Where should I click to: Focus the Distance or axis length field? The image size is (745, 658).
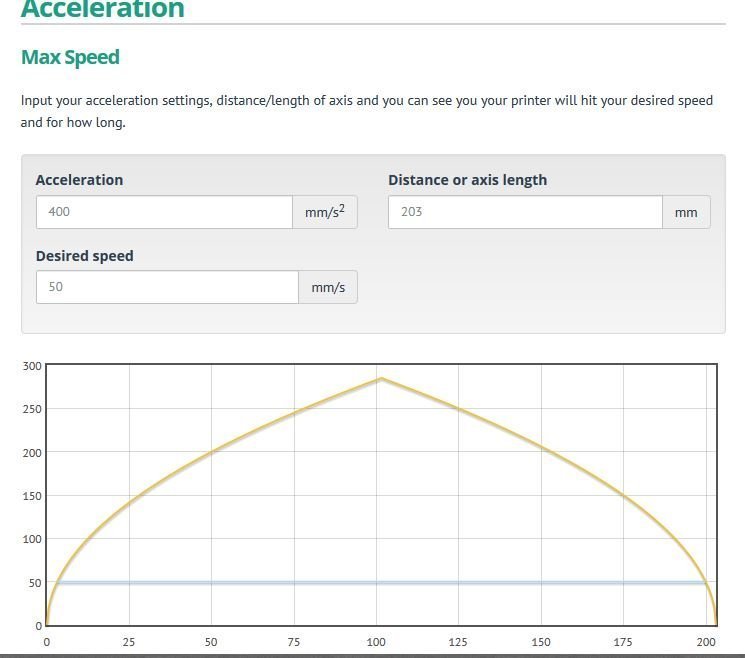click(x=524, y=212)
